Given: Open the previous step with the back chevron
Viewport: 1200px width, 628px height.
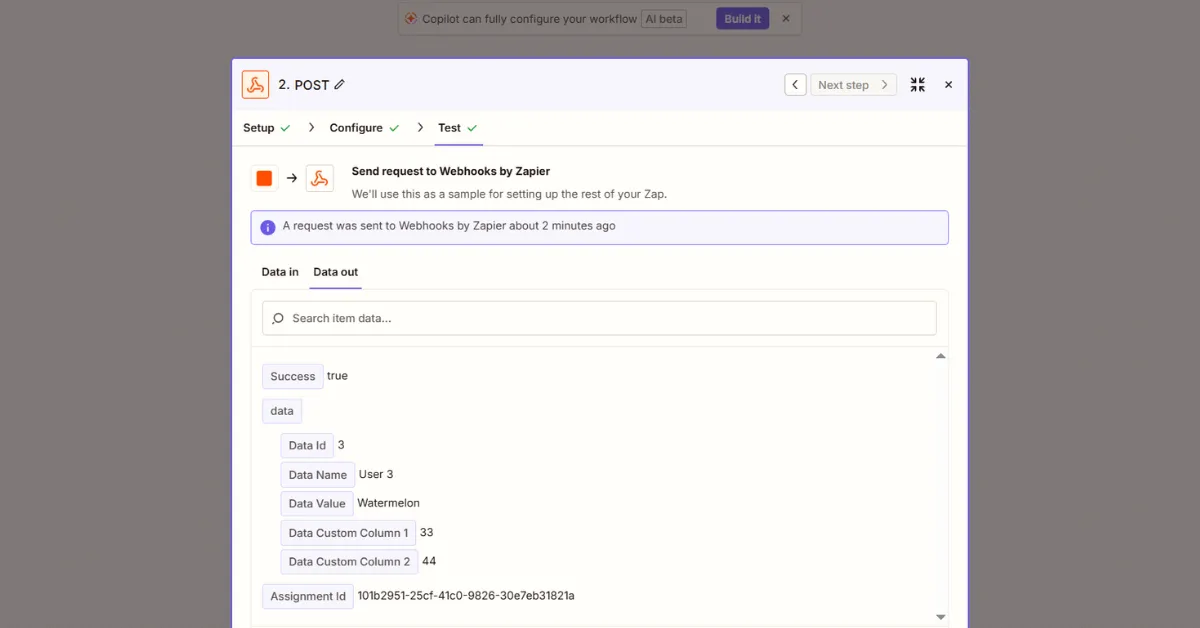Looking at the screenshot, I should click(x=795, y=84).
